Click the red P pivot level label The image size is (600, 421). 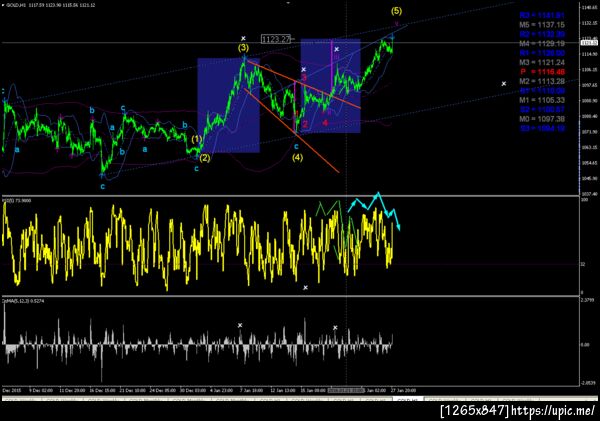(542, 72)
